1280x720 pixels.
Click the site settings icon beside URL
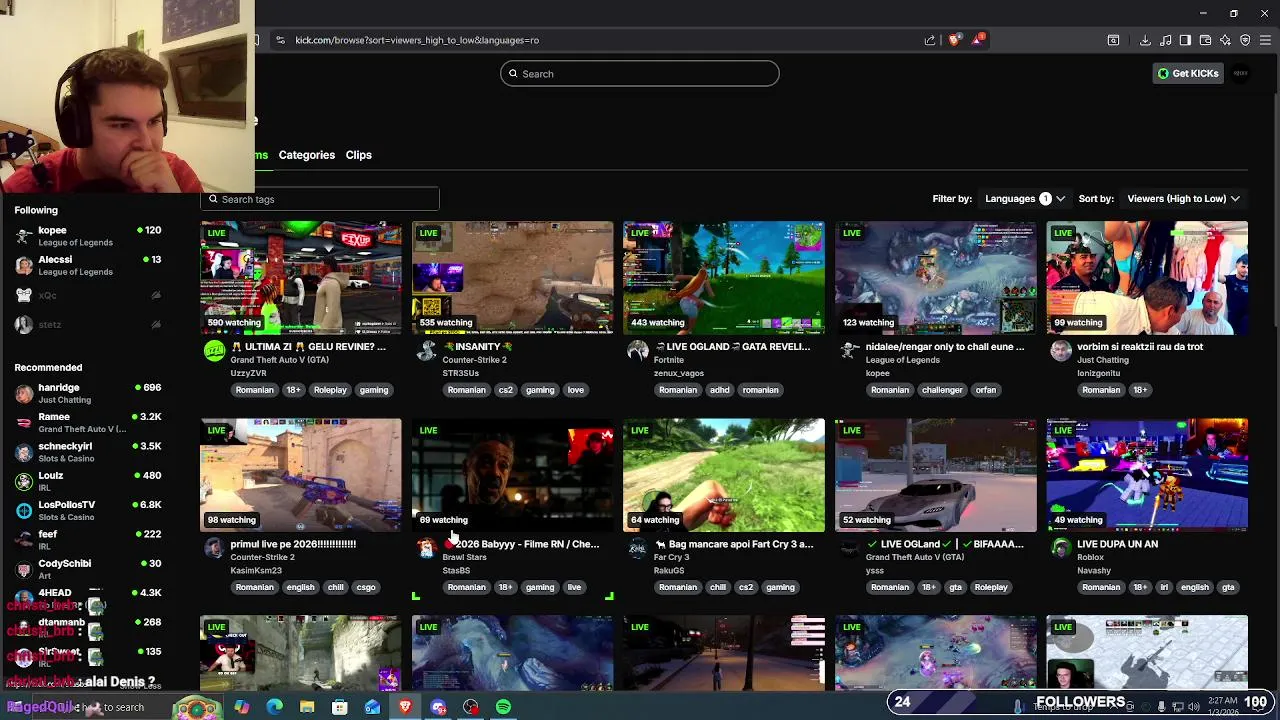pos(280,40)
